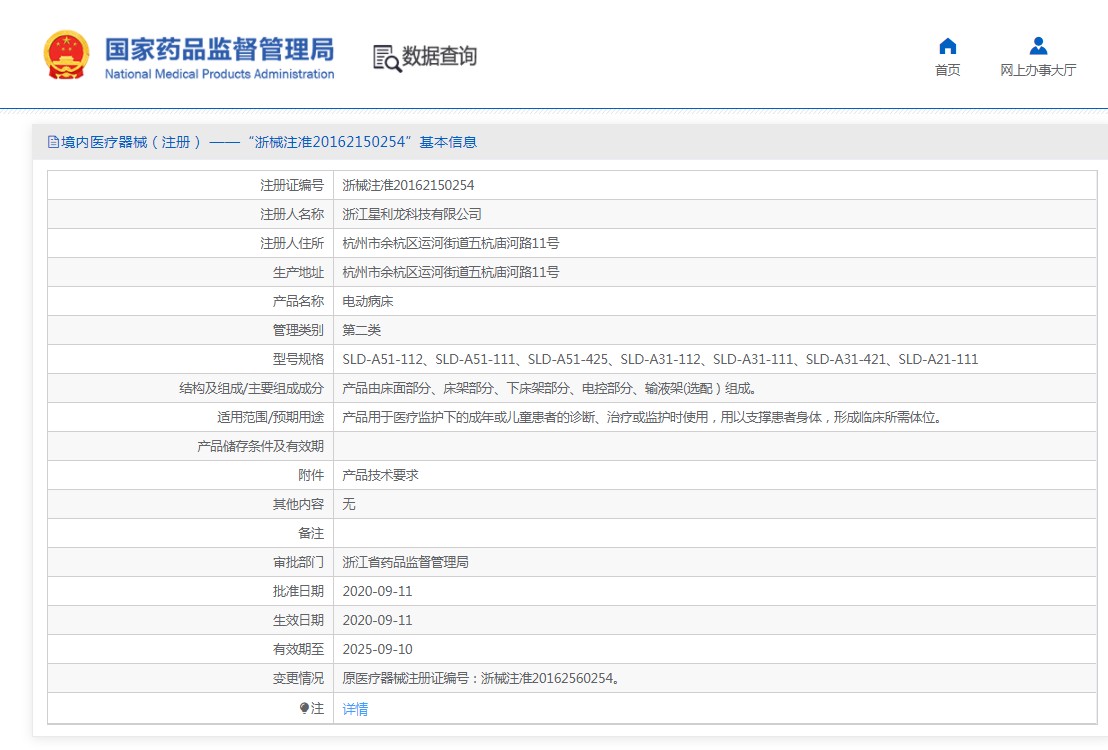Click the 生产地址 label cell
Screen dimensions: 1108x750
point(191,272)
